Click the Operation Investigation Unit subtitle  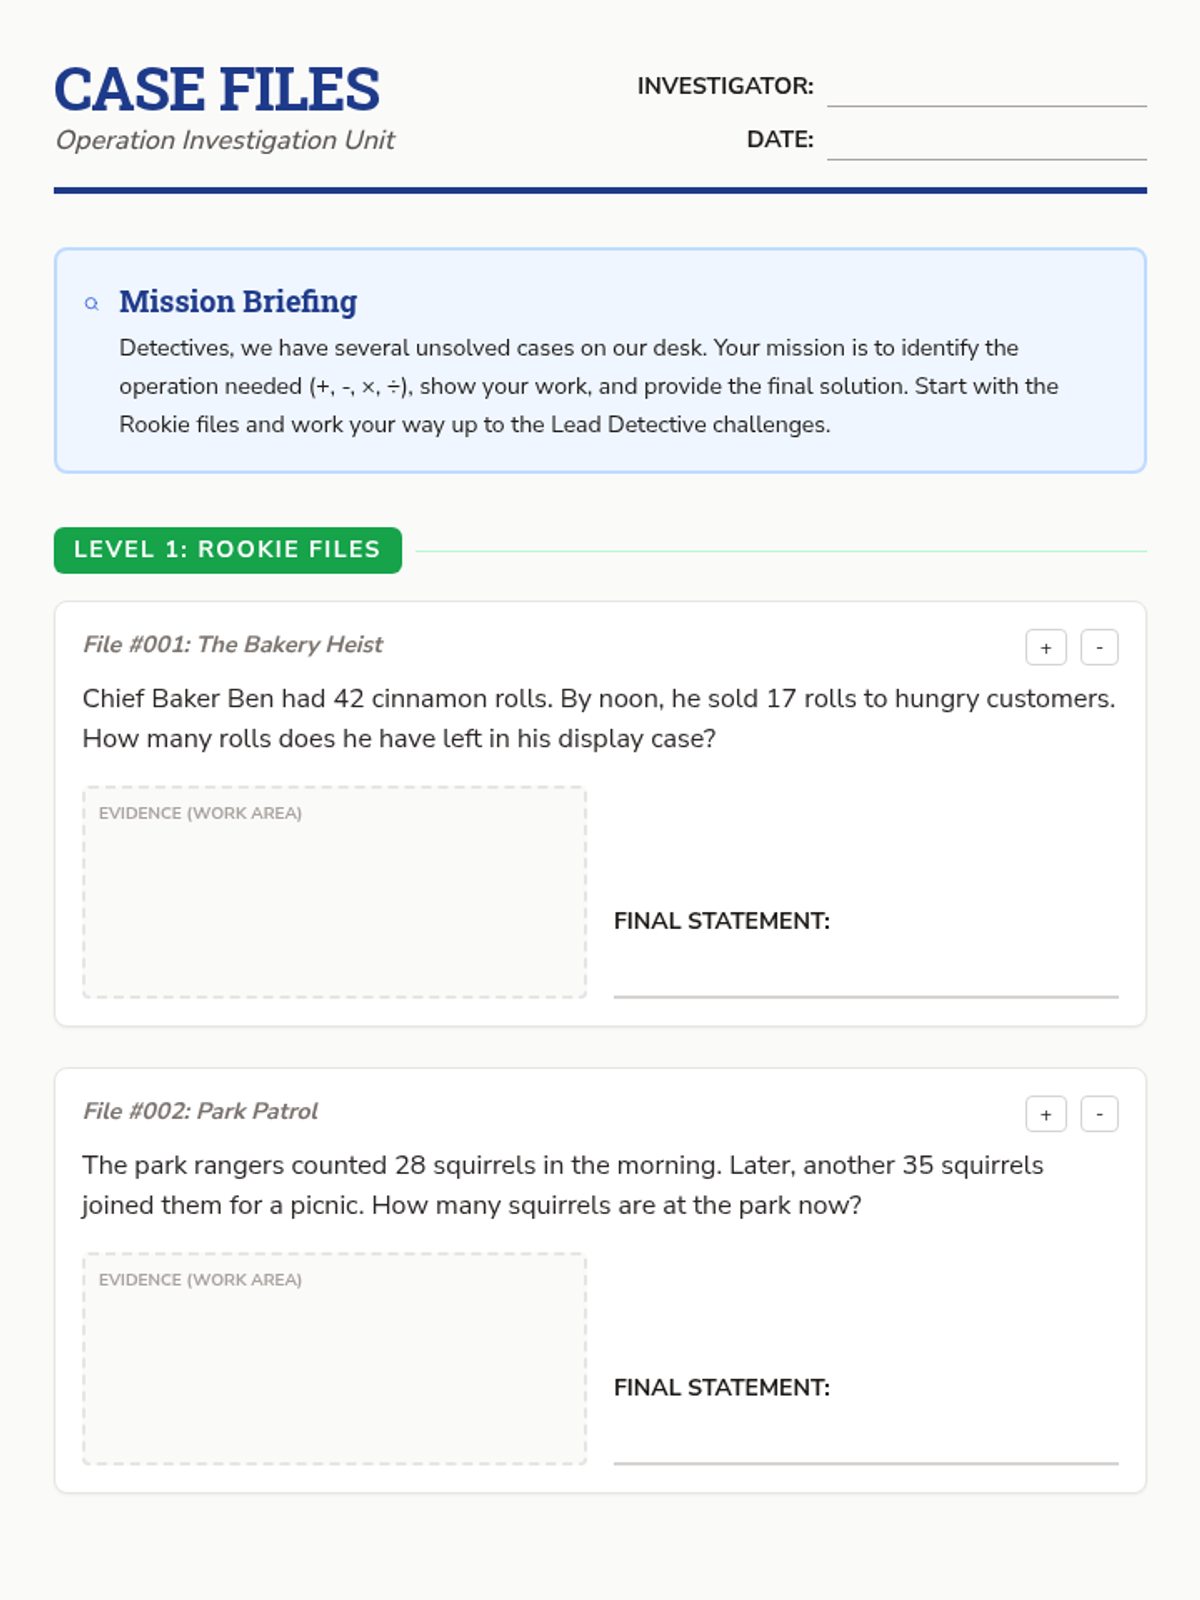[225, 140]
